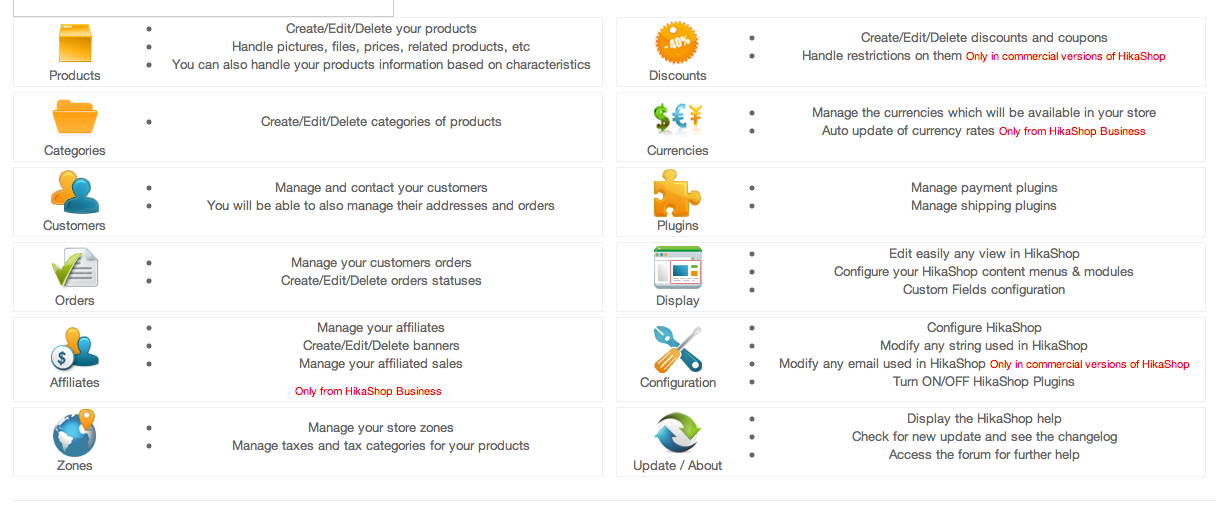The image size is (1216, 520).
Task: Click the Update / About arrows icon
Action: point(677,433)
